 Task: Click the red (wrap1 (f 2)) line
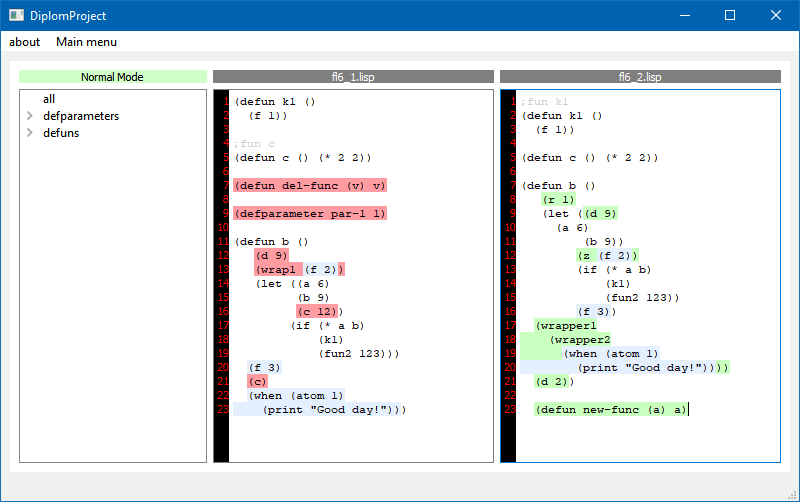point(299,269)
